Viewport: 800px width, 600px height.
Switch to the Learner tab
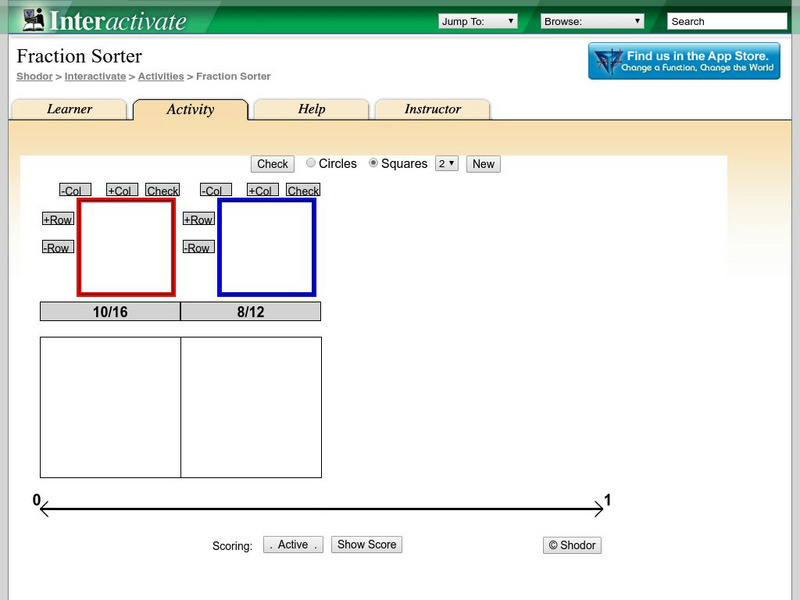[69, 109]
